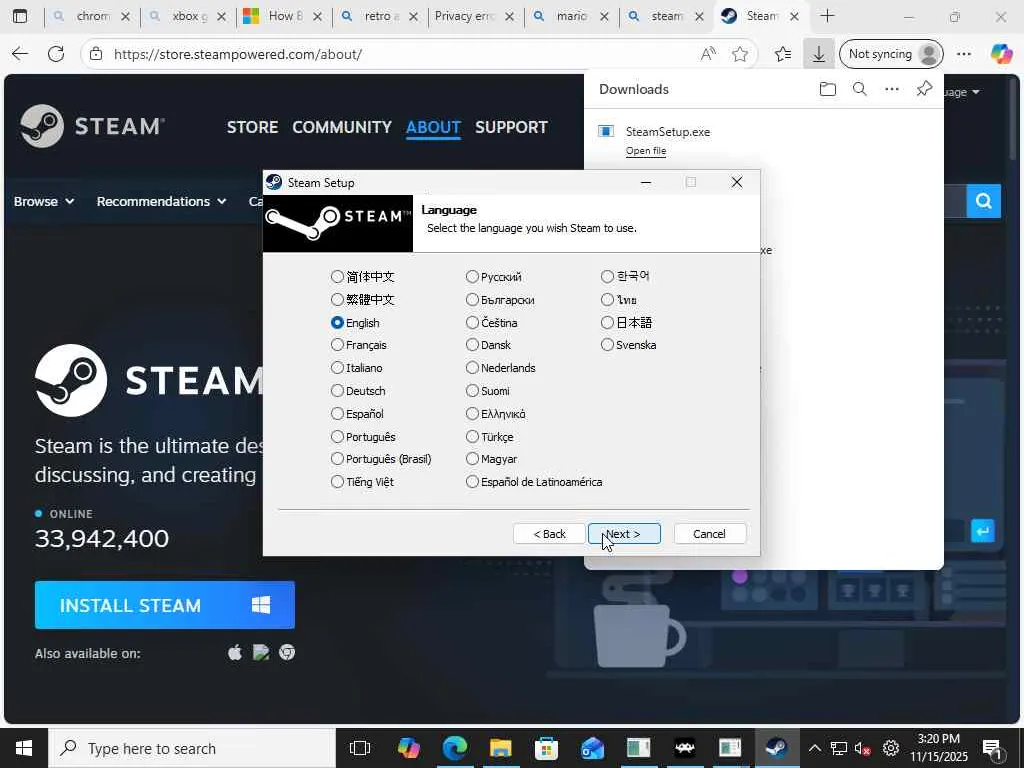Image resolution: width=1024 pixels, height=768 pixels.
Task: Choose Deutsch in the language list
Action: [x=337, y=391]
